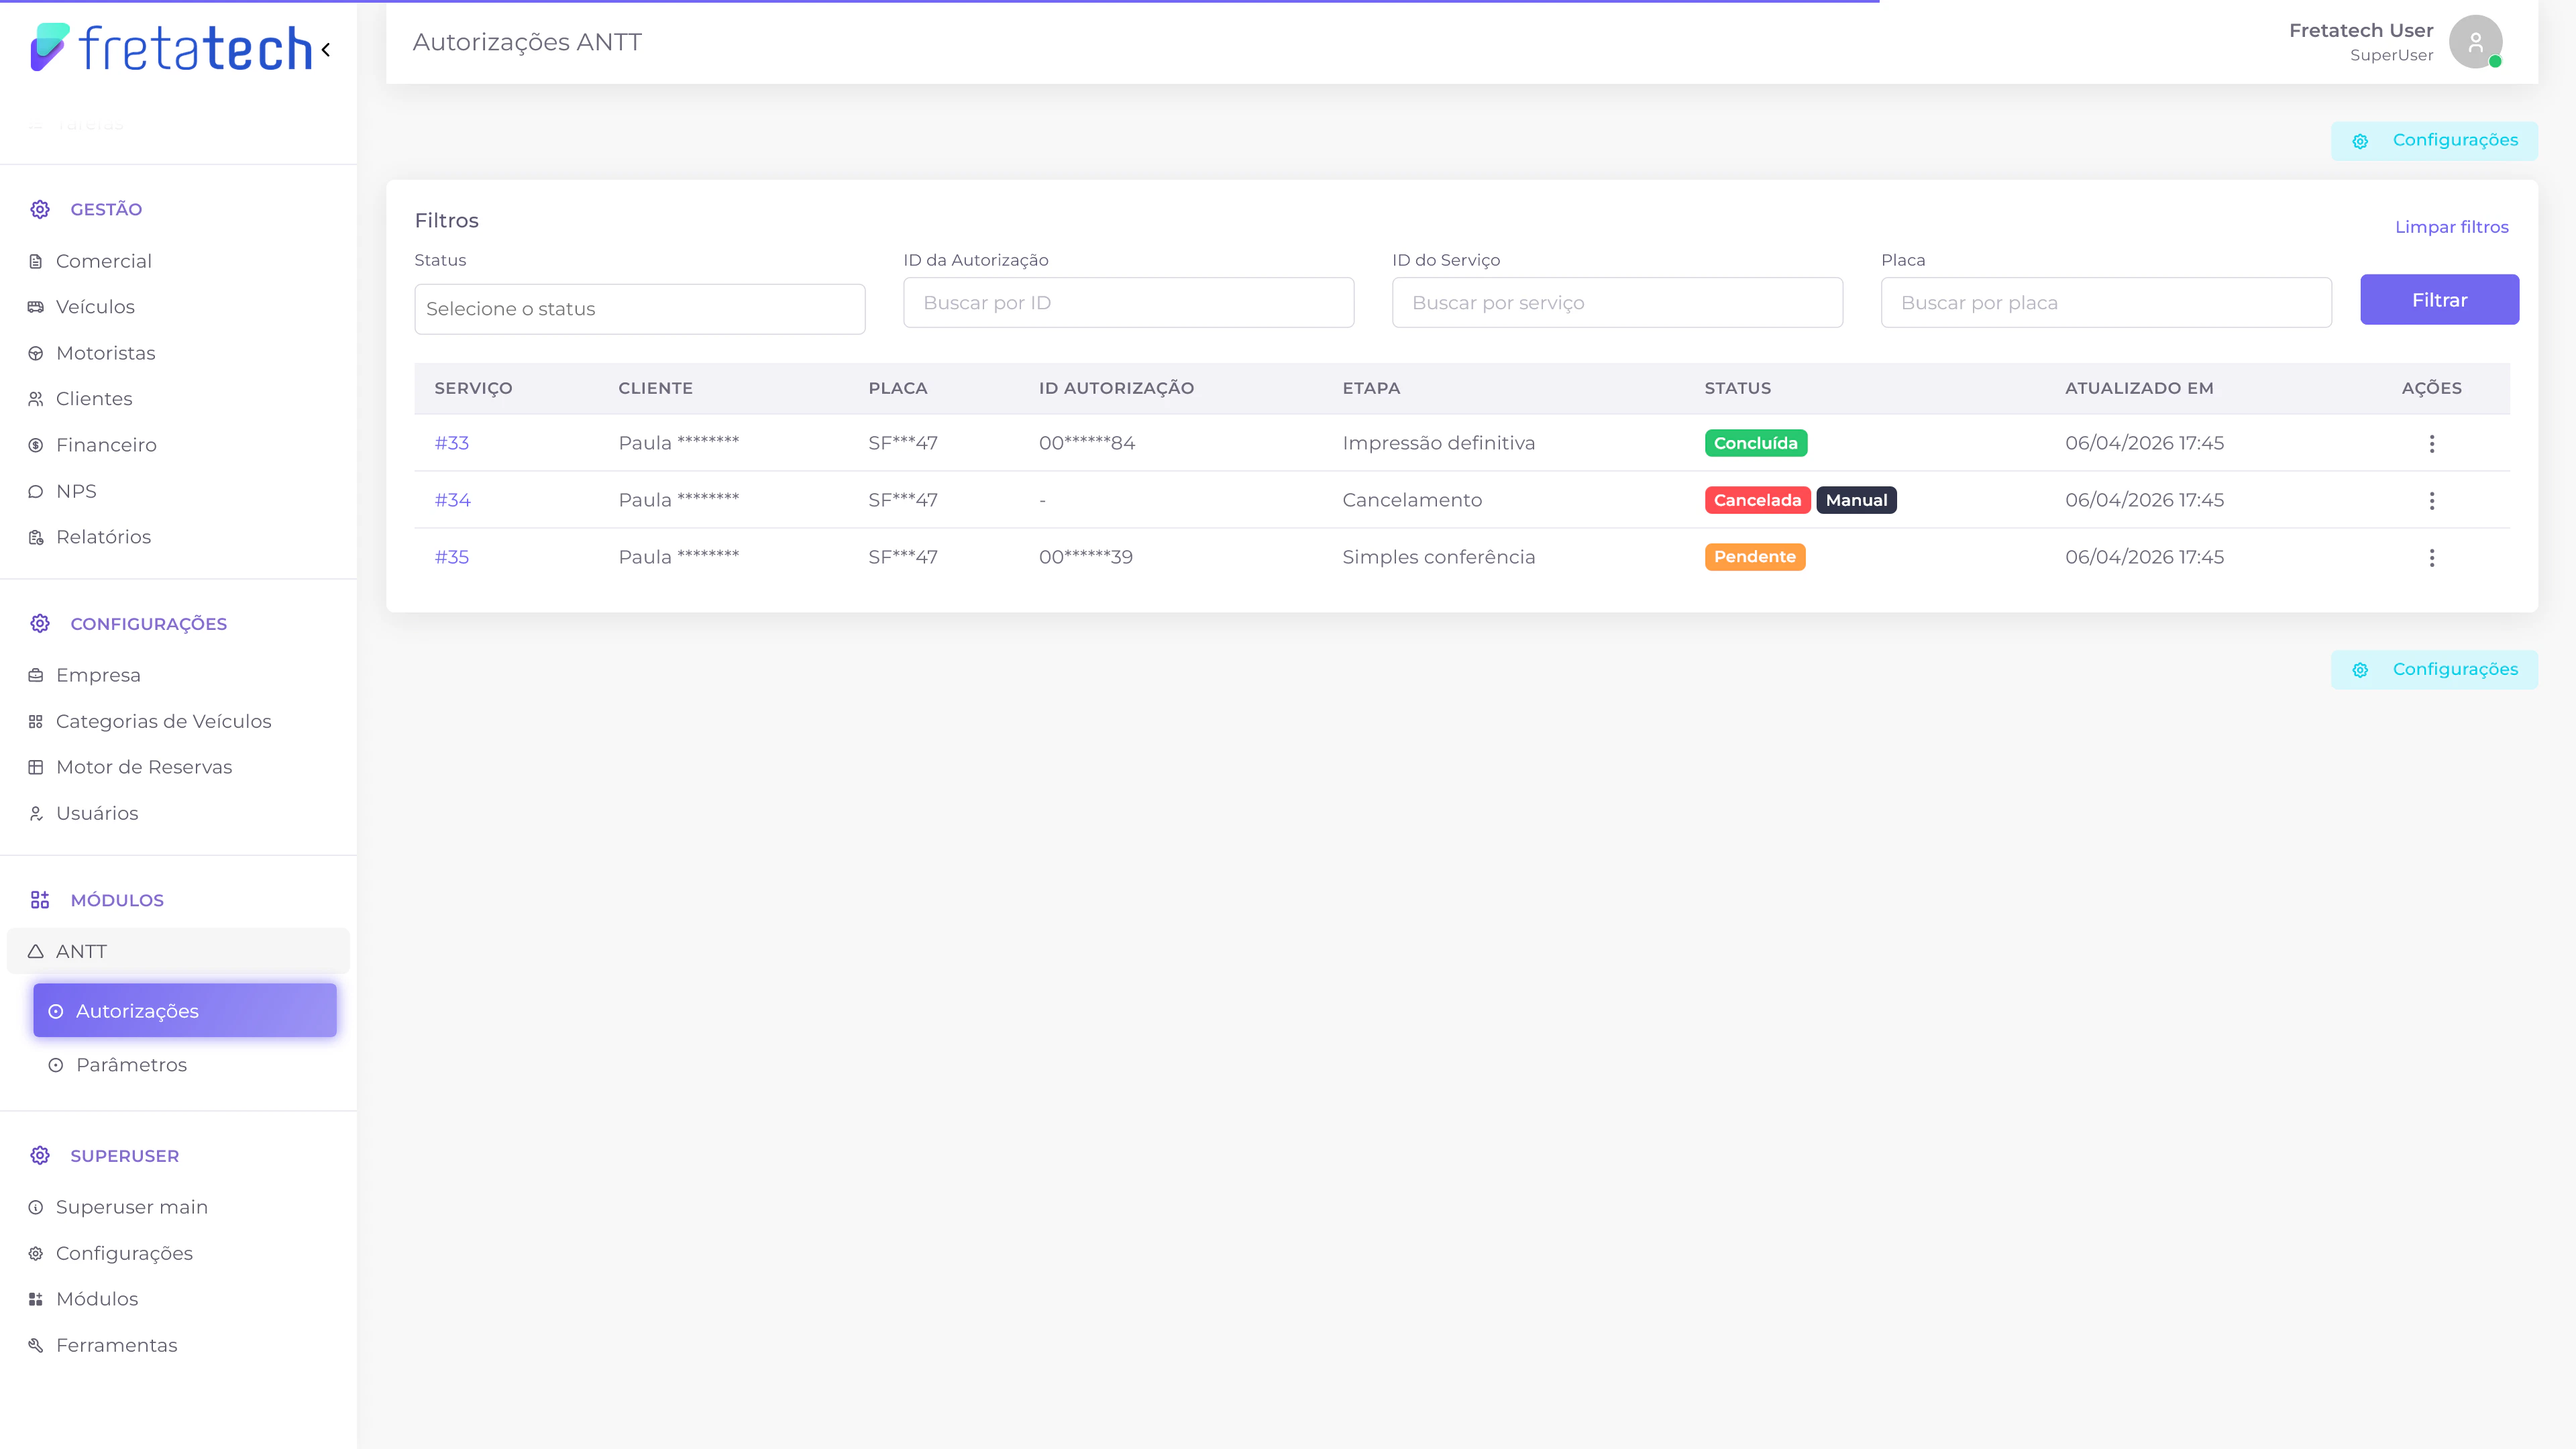2576x1449 pixels.
Task: Open service link #34
Action: tap(452, 500)
